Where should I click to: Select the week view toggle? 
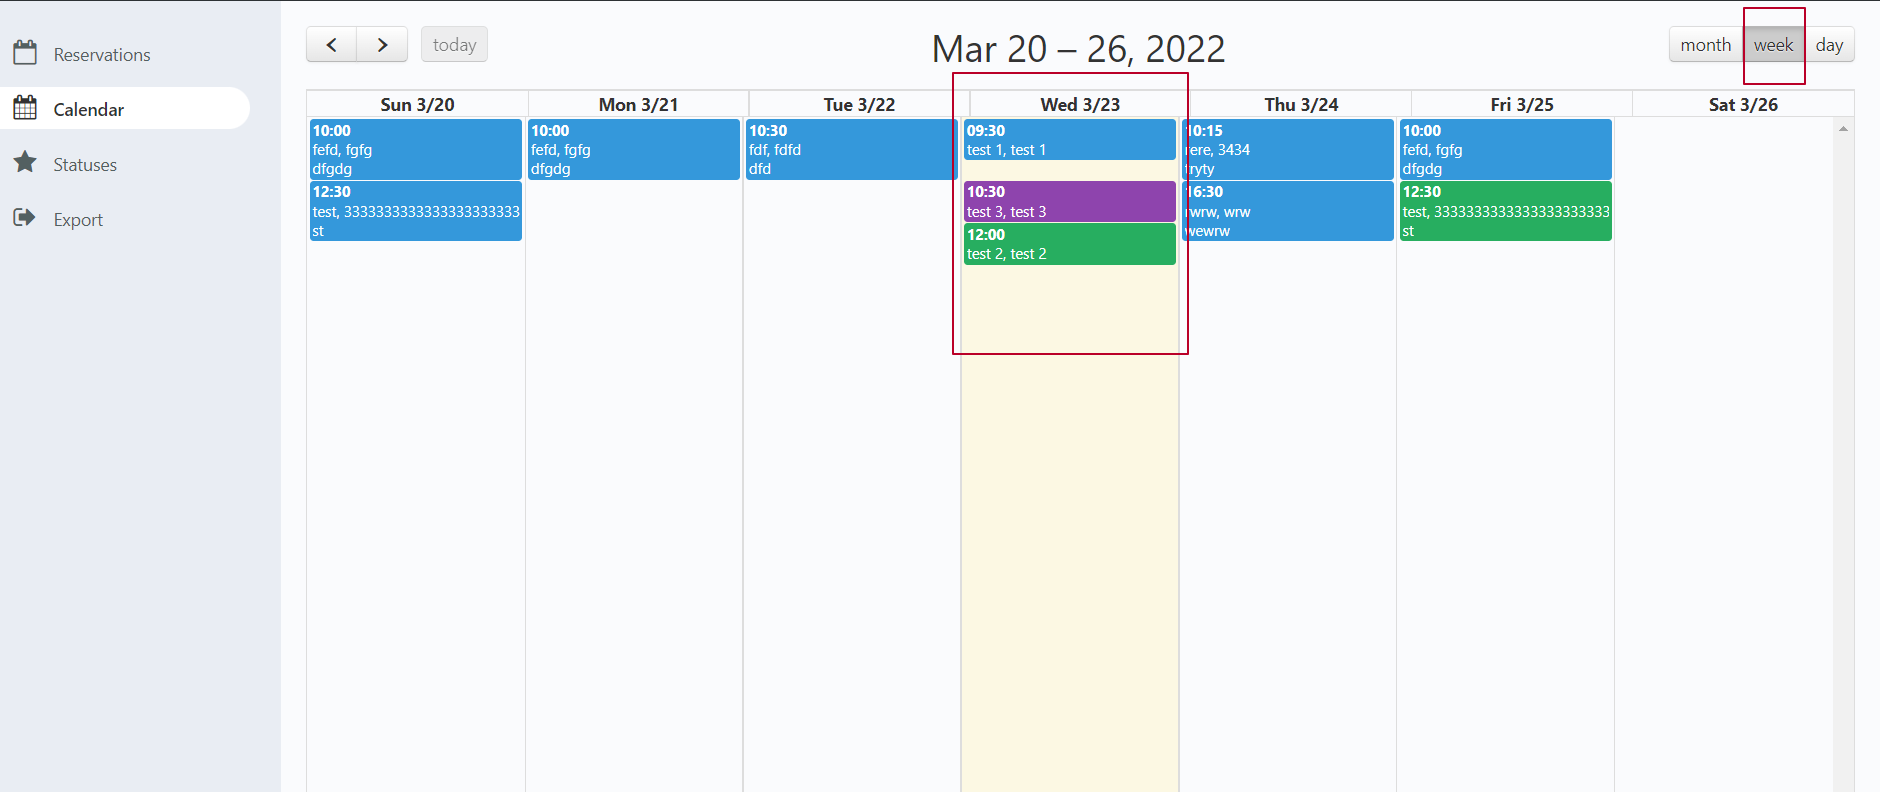point(1773,45)
